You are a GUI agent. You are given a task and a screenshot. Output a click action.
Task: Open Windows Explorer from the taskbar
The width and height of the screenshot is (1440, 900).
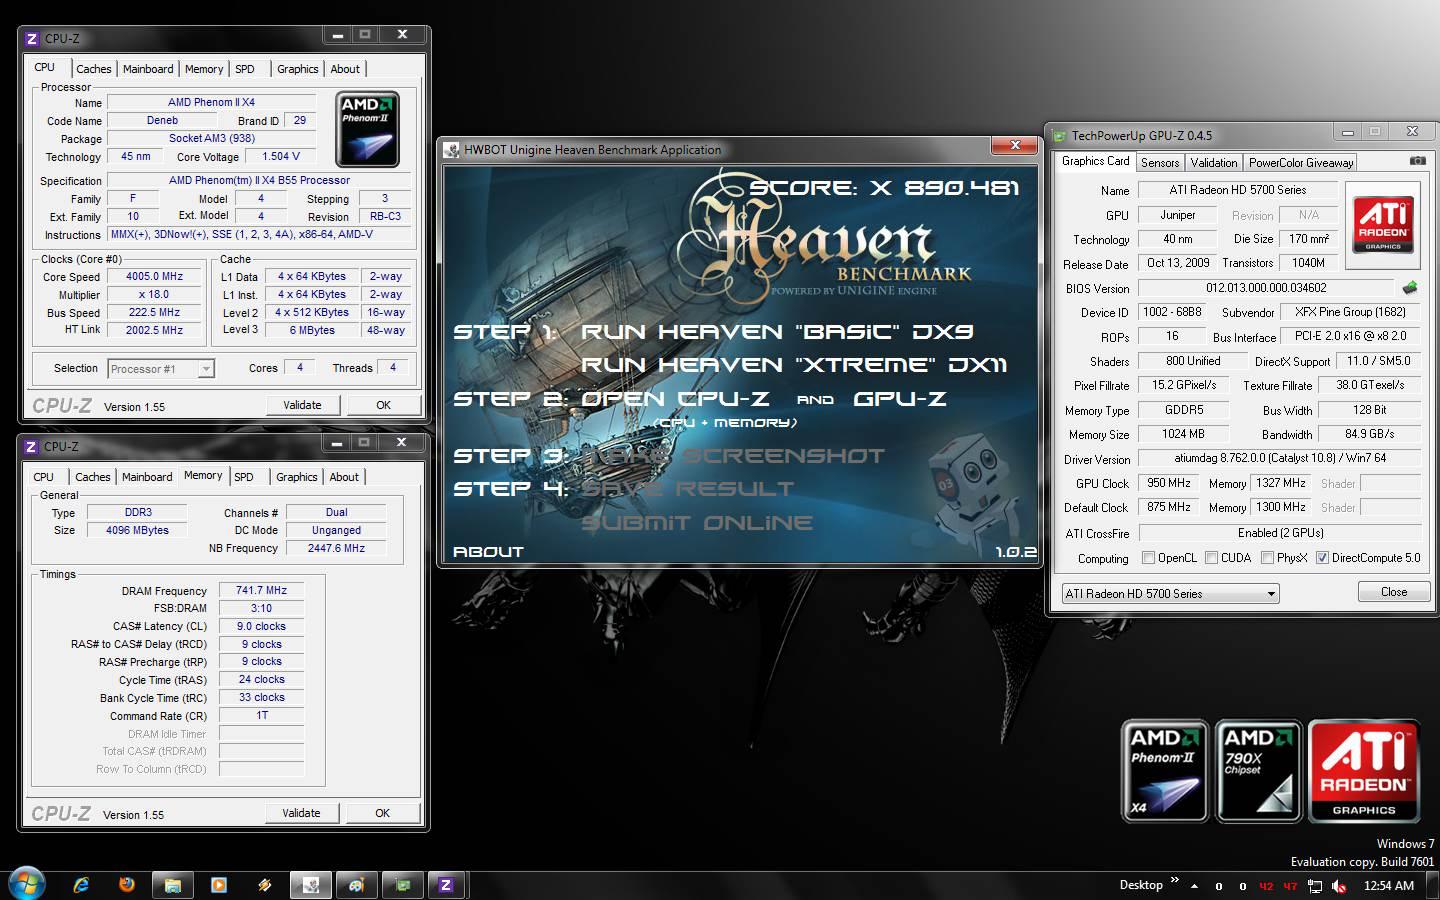point(173,885)
